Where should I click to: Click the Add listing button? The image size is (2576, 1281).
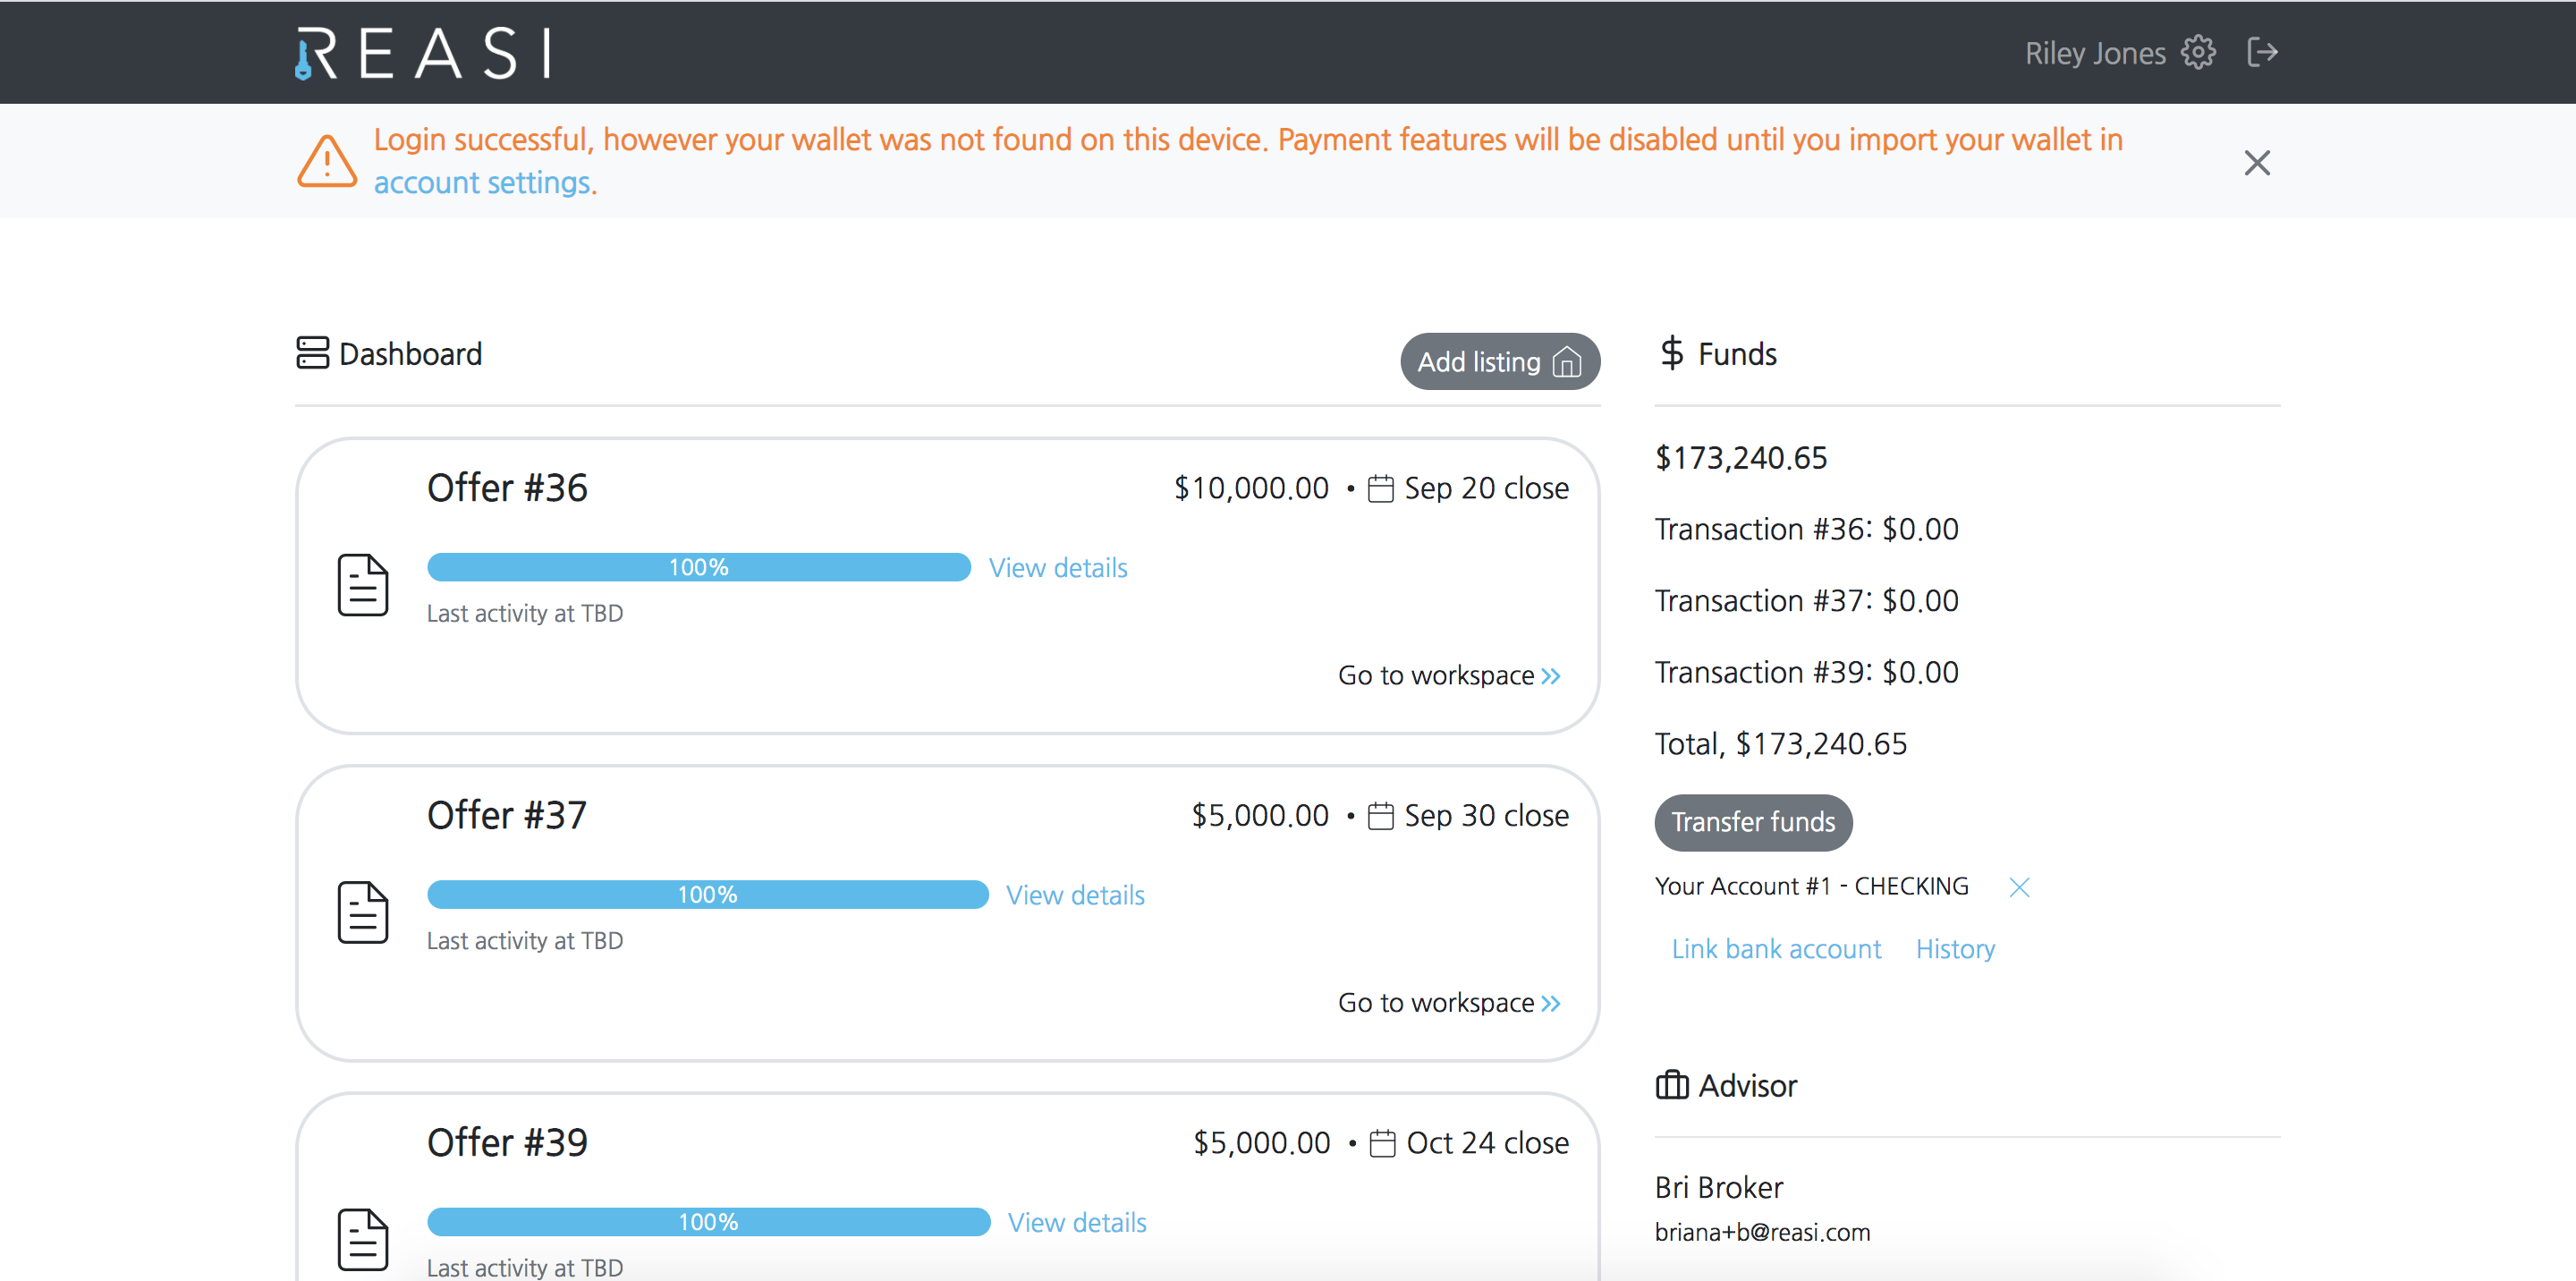tap(1500, 361)
